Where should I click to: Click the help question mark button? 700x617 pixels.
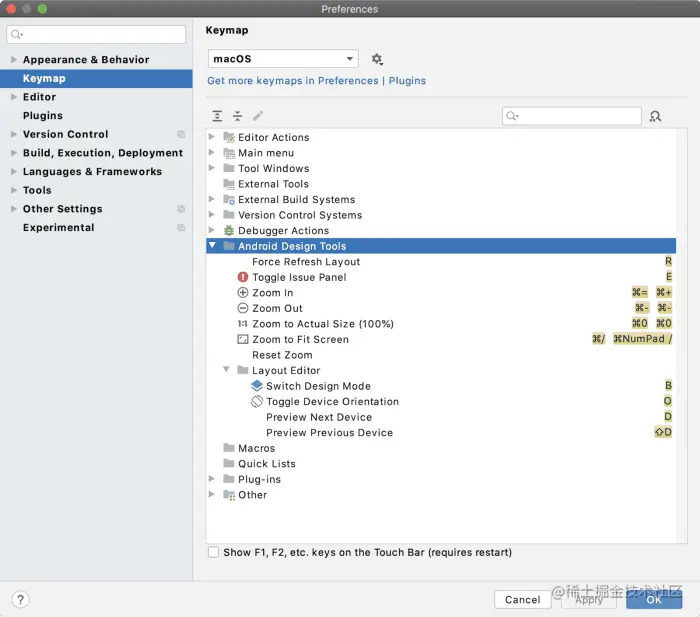pyautogui.click(x=21, y=600)
